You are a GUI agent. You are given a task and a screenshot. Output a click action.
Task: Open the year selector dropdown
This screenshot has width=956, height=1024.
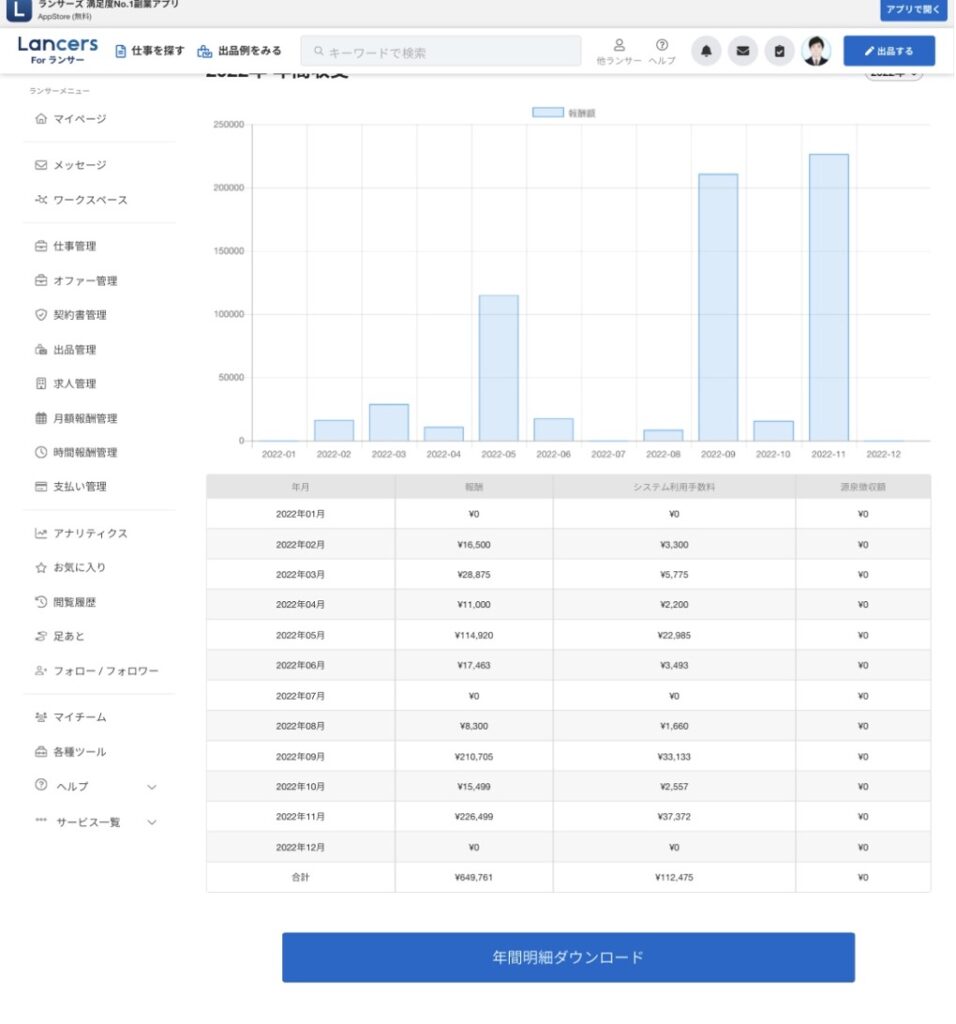coord(893,73)
